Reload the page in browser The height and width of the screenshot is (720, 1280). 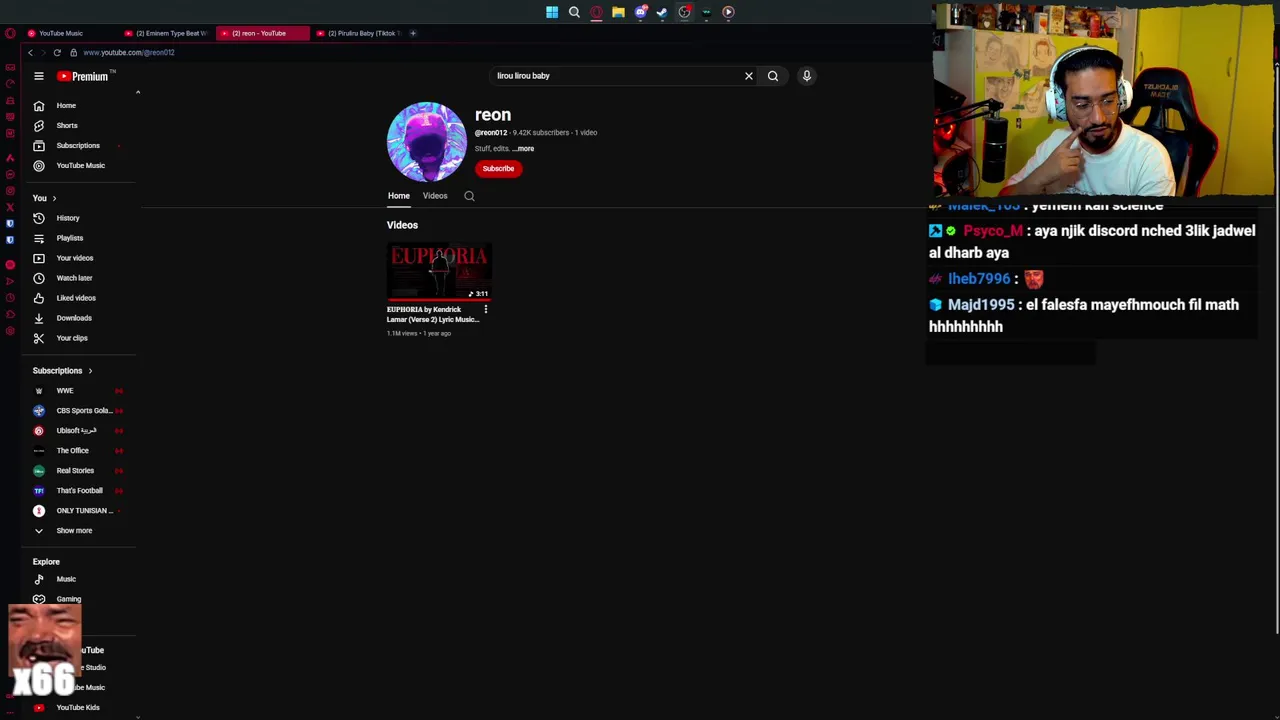pyautogui.click(x=57, y=52)
